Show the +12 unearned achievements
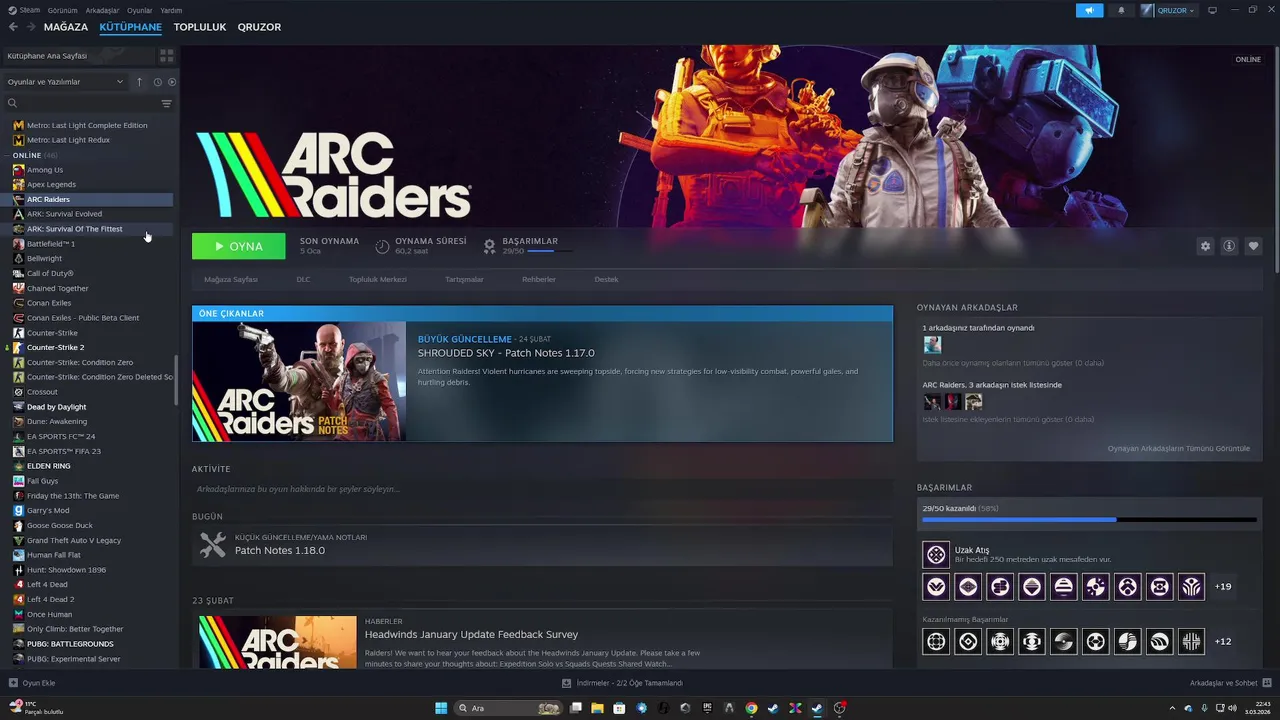 (x=1223, y=641)
